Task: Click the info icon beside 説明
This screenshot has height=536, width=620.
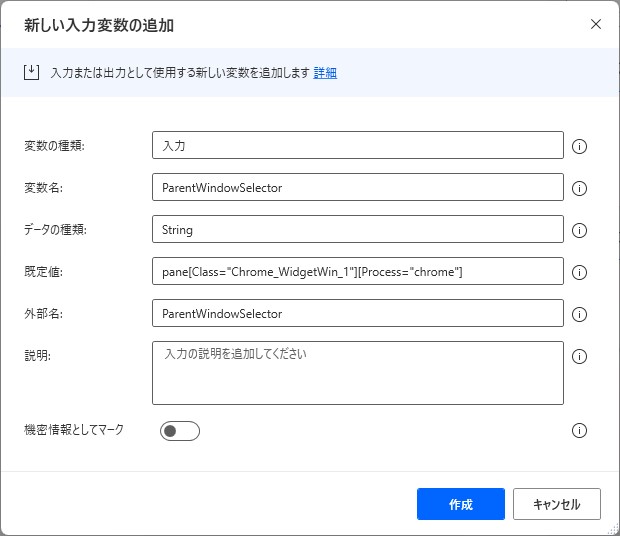Action: tap(579, 357)
